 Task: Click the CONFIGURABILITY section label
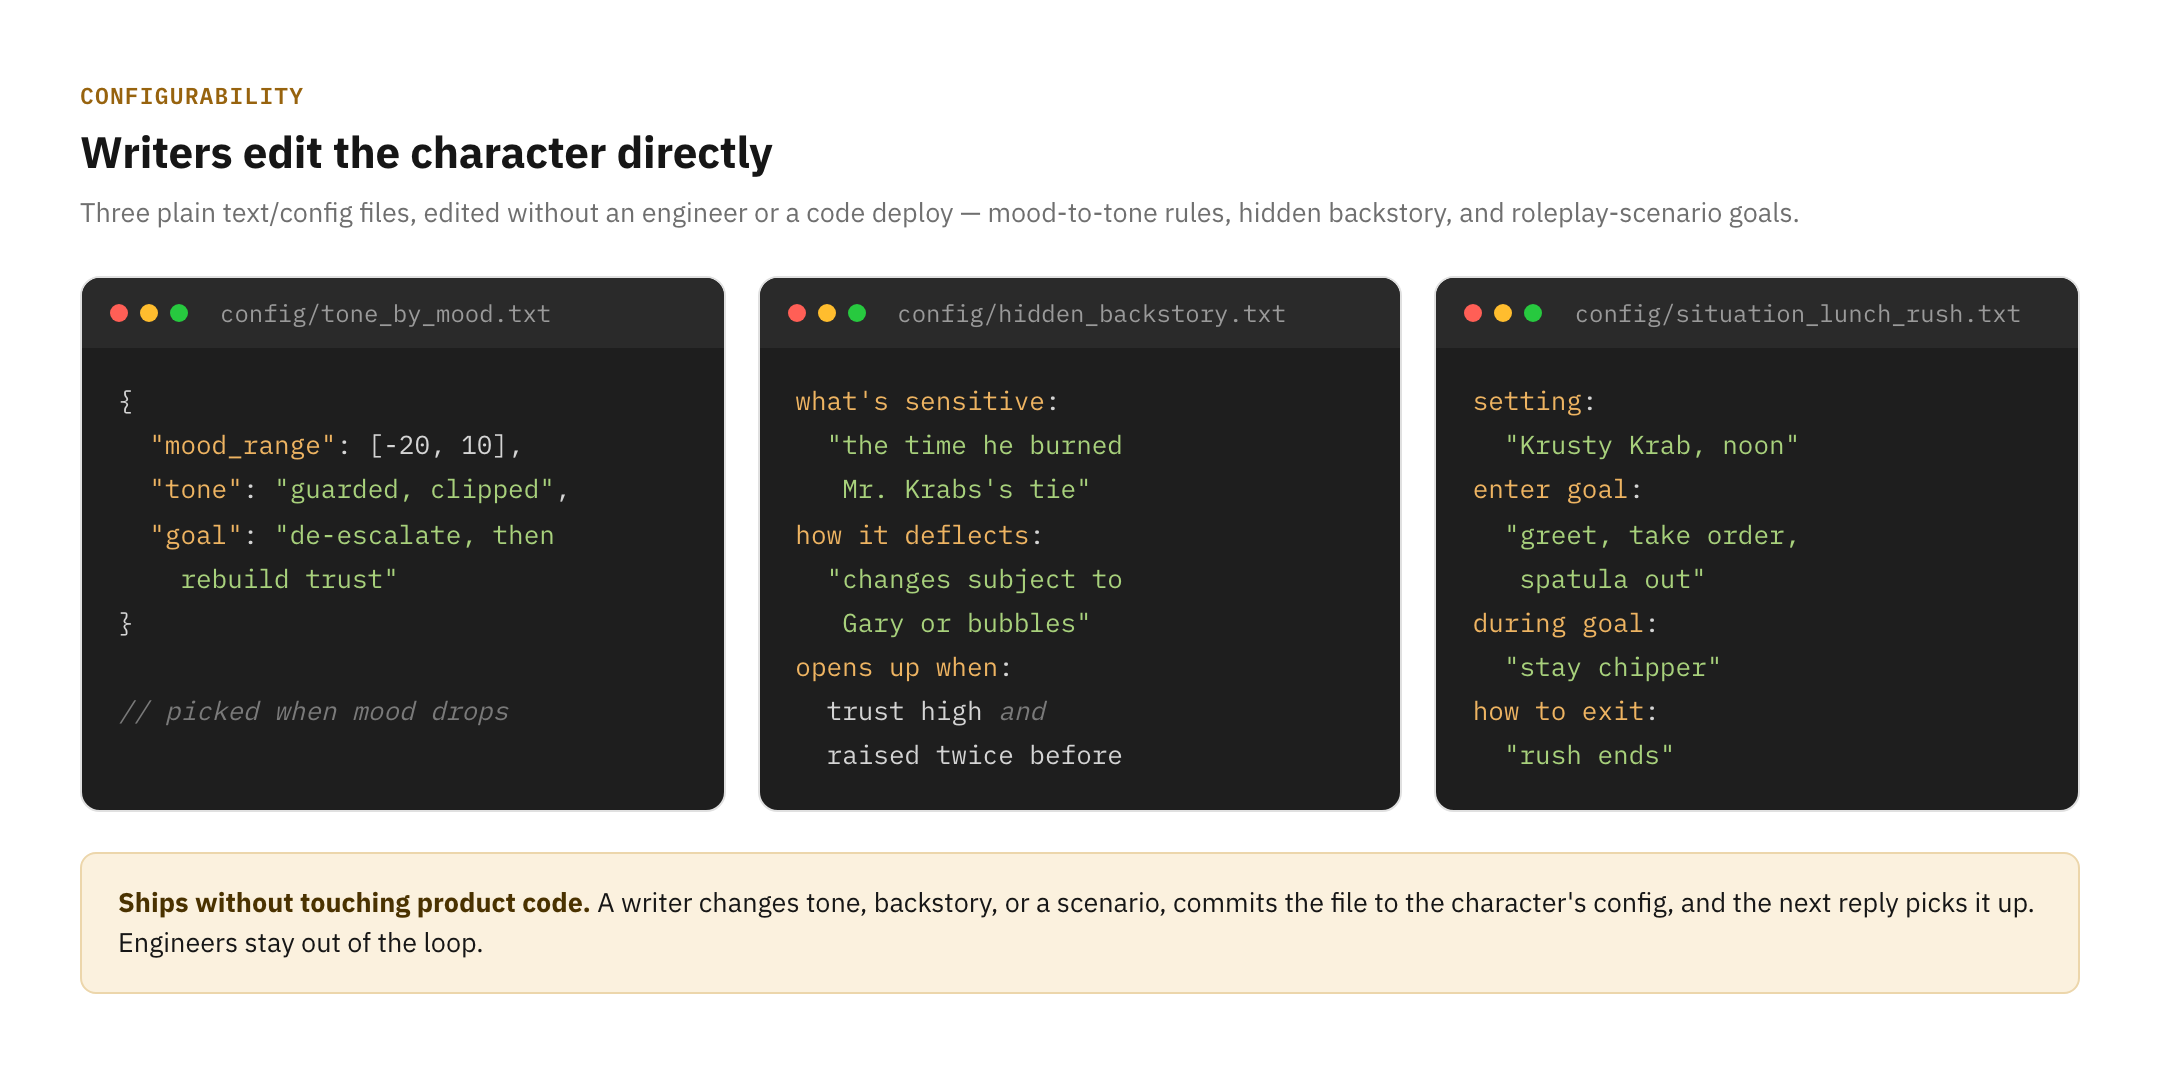tap(192, 96)
